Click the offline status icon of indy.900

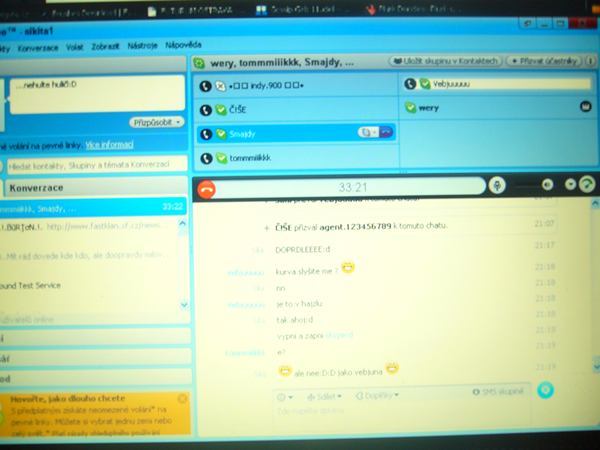[x=220, y=86]
